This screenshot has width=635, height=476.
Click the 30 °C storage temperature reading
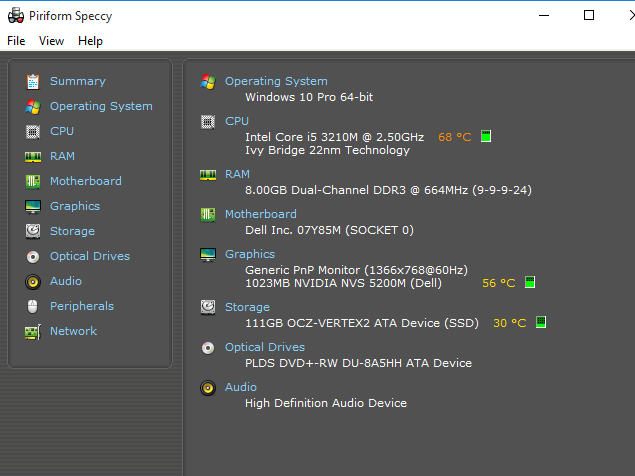[510, 323]
